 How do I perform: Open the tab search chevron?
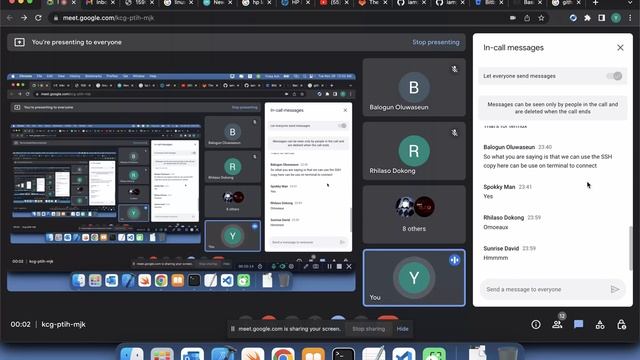coord(631,2)
